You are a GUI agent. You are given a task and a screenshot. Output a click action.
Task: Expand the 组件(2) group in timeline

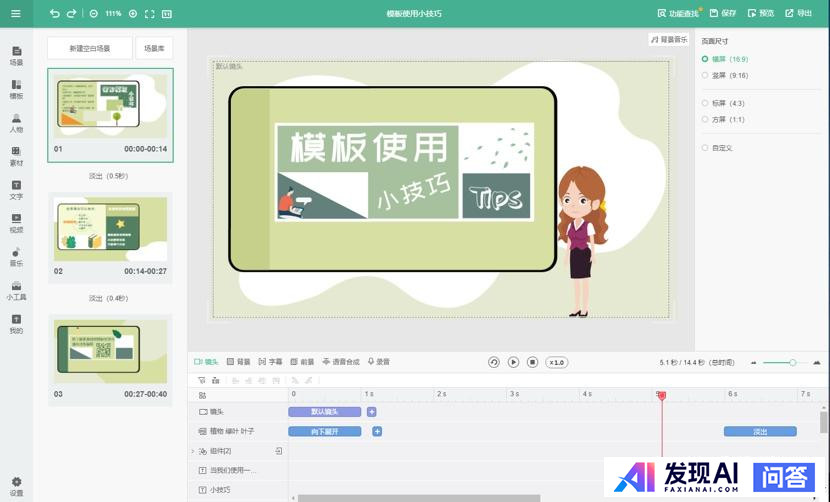click(192, 451)
